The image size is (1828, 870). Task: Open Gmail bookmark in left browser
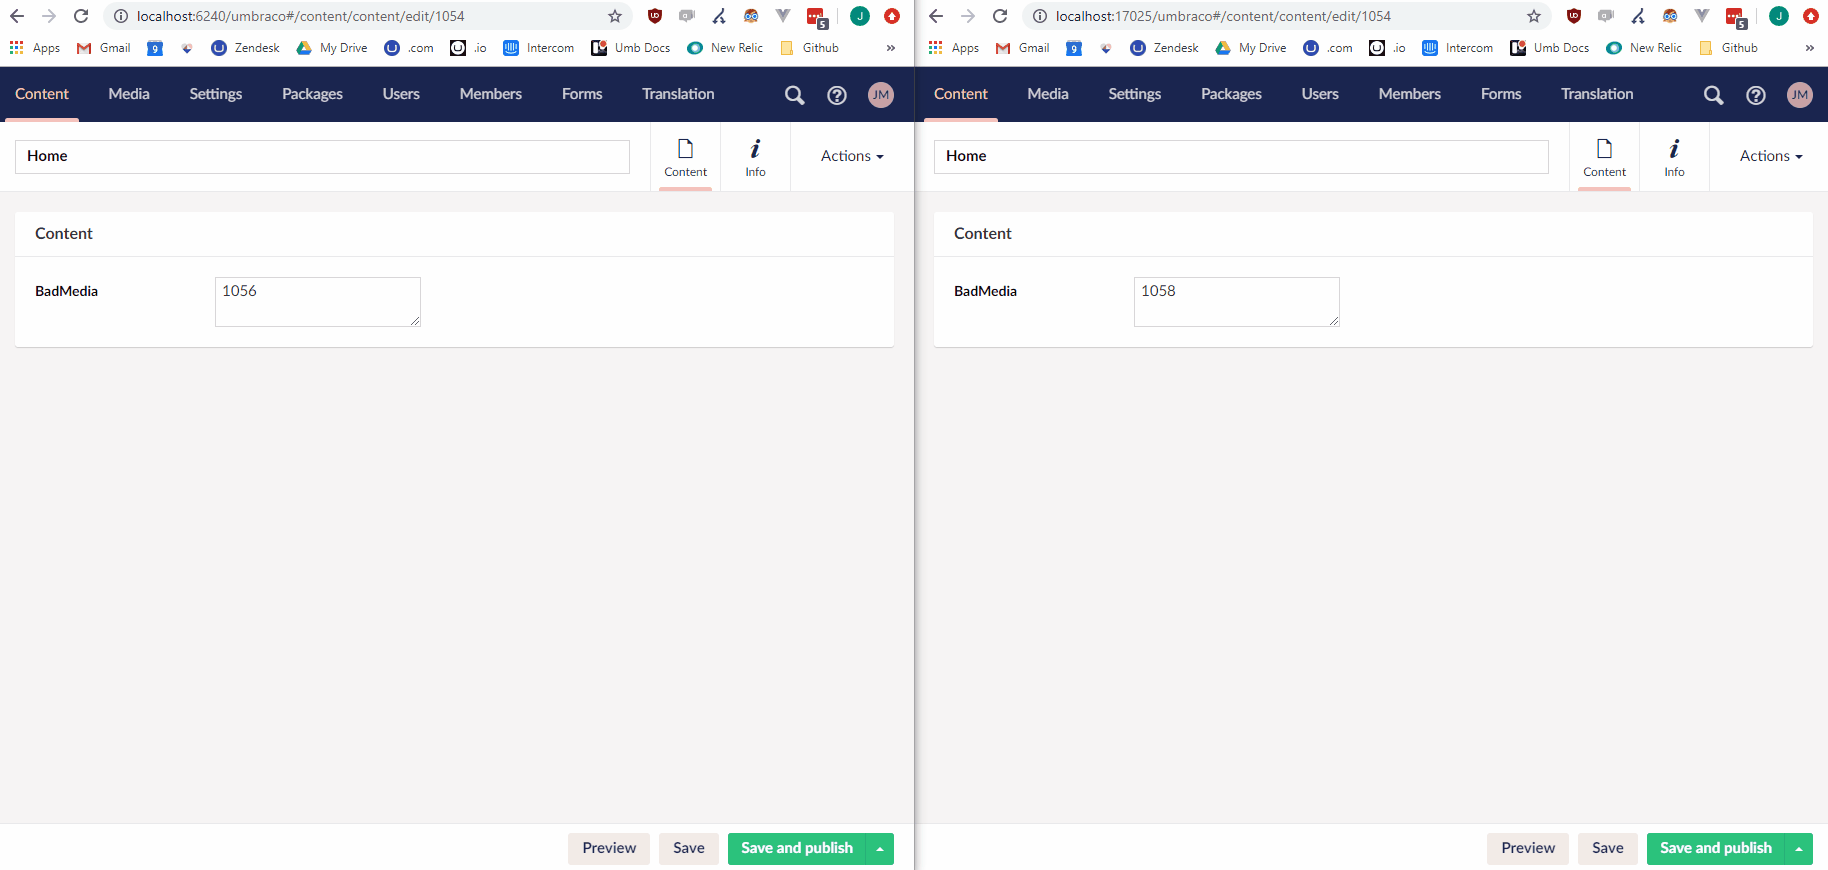(x=104, y=48)
